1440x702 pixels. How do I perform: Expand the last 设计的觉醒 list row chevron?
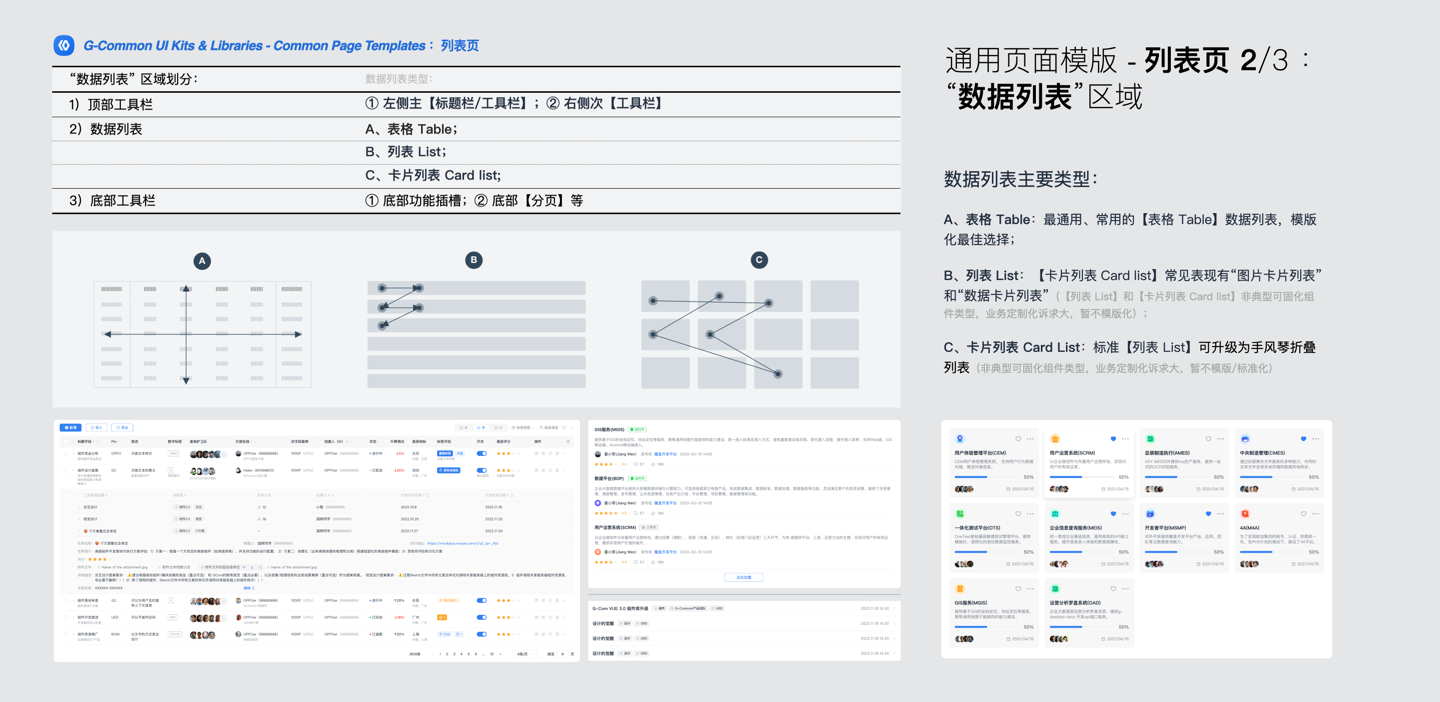click(x=894, y=653)
